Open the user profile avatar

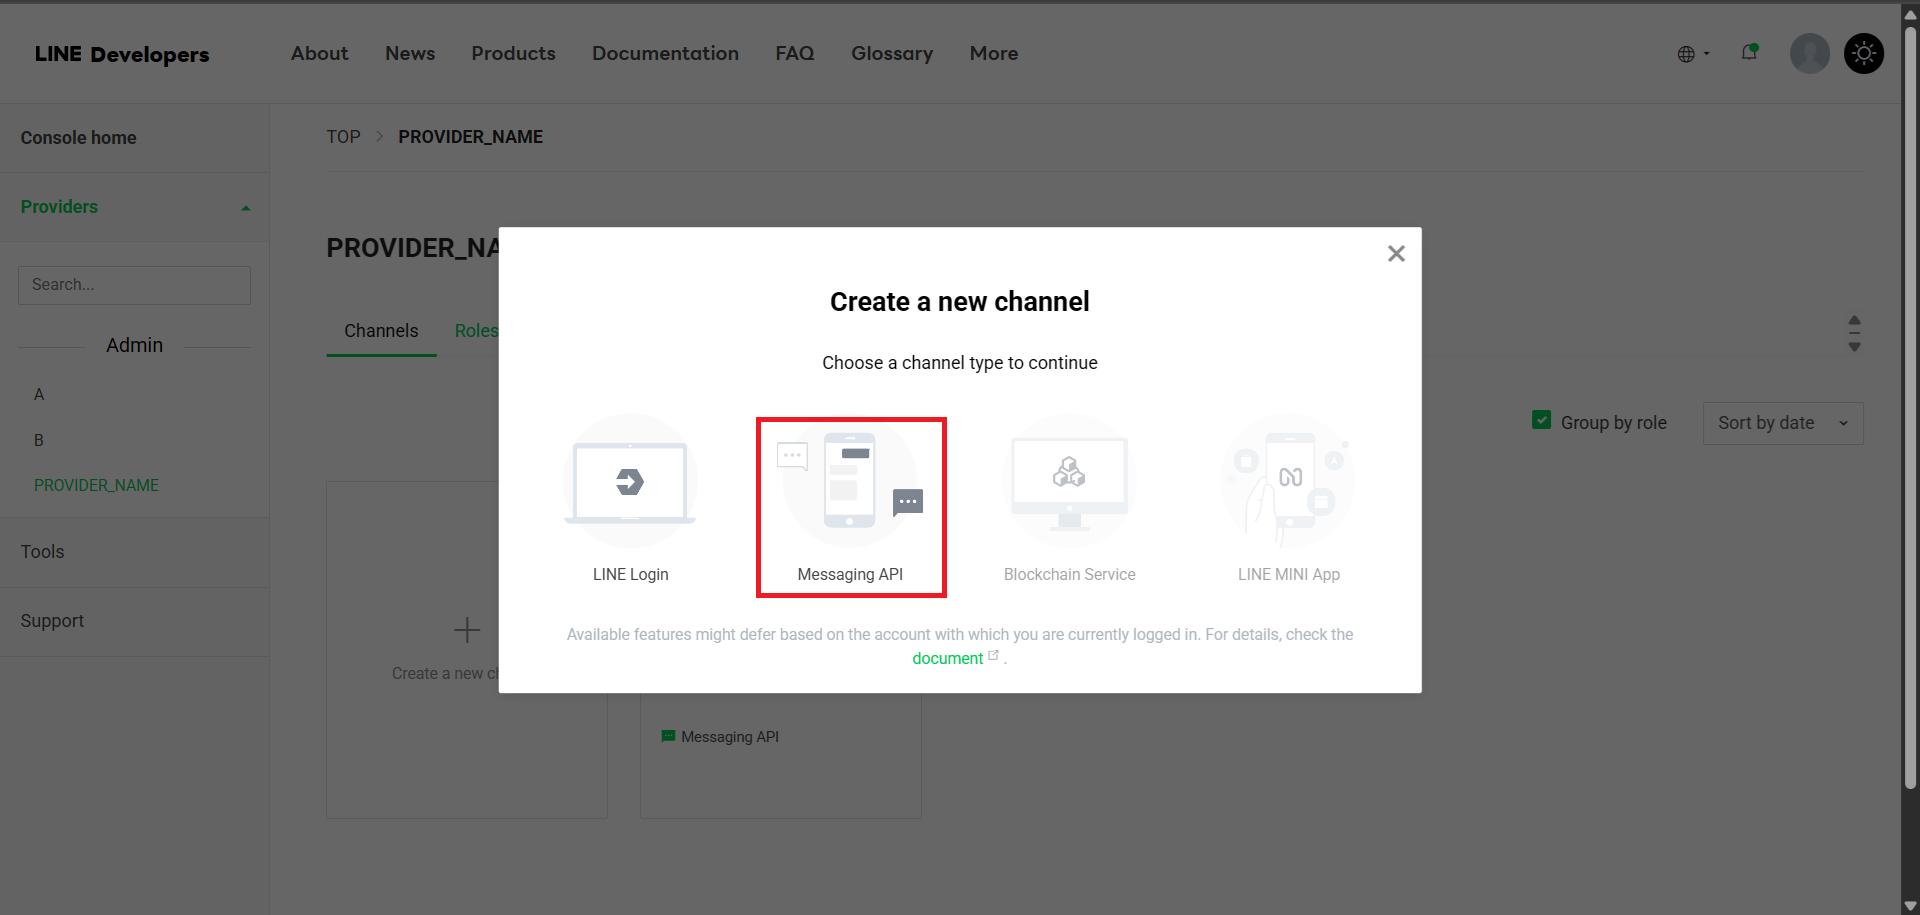coord(1809,53)
